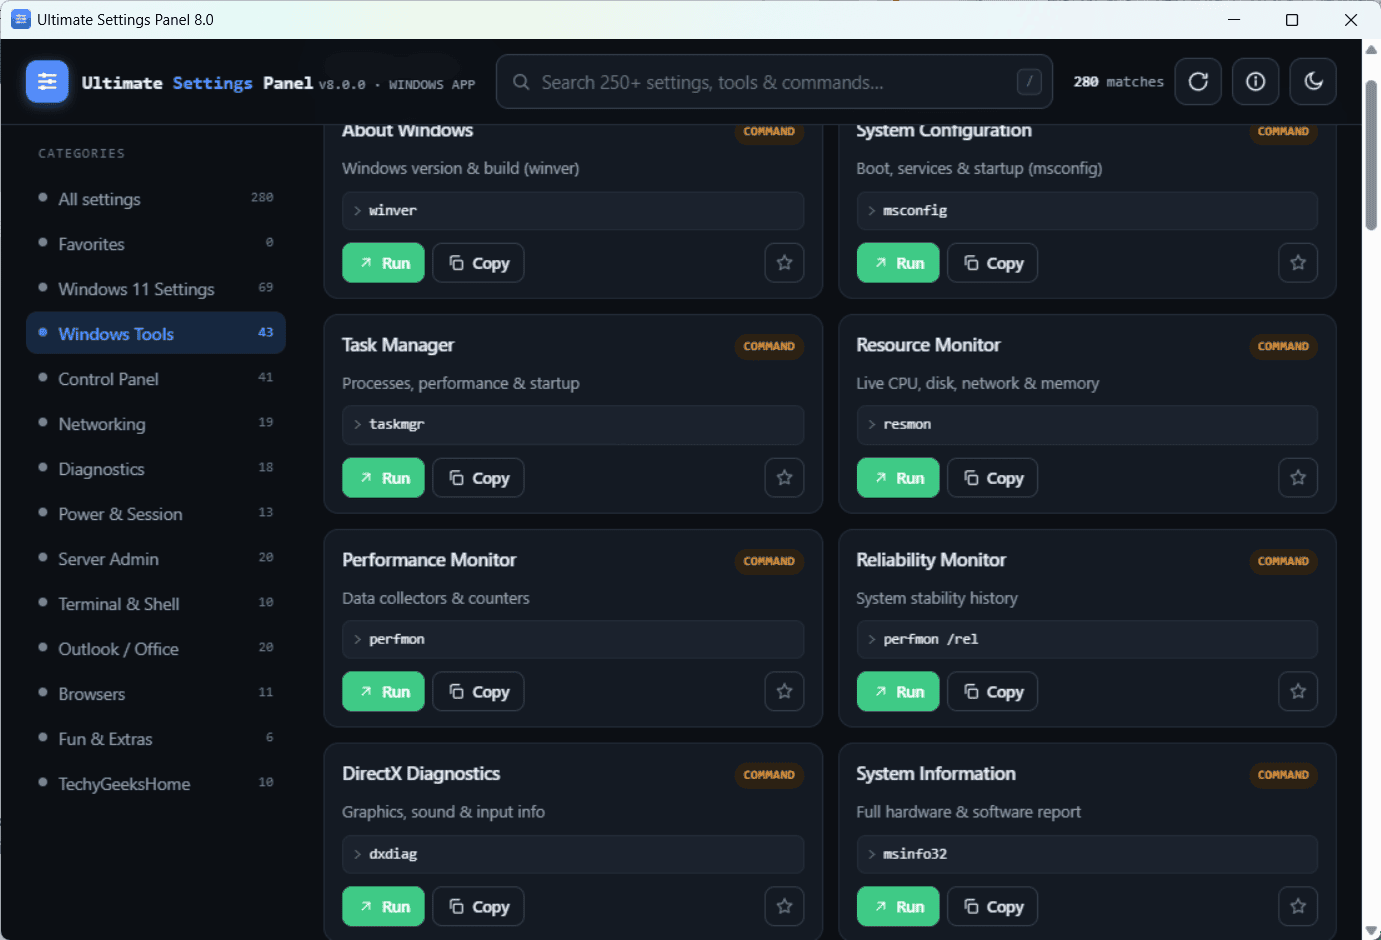Open the Fun & Extras category
Image resolution: width=1381 pixels, height=940 pixels.
156,739
